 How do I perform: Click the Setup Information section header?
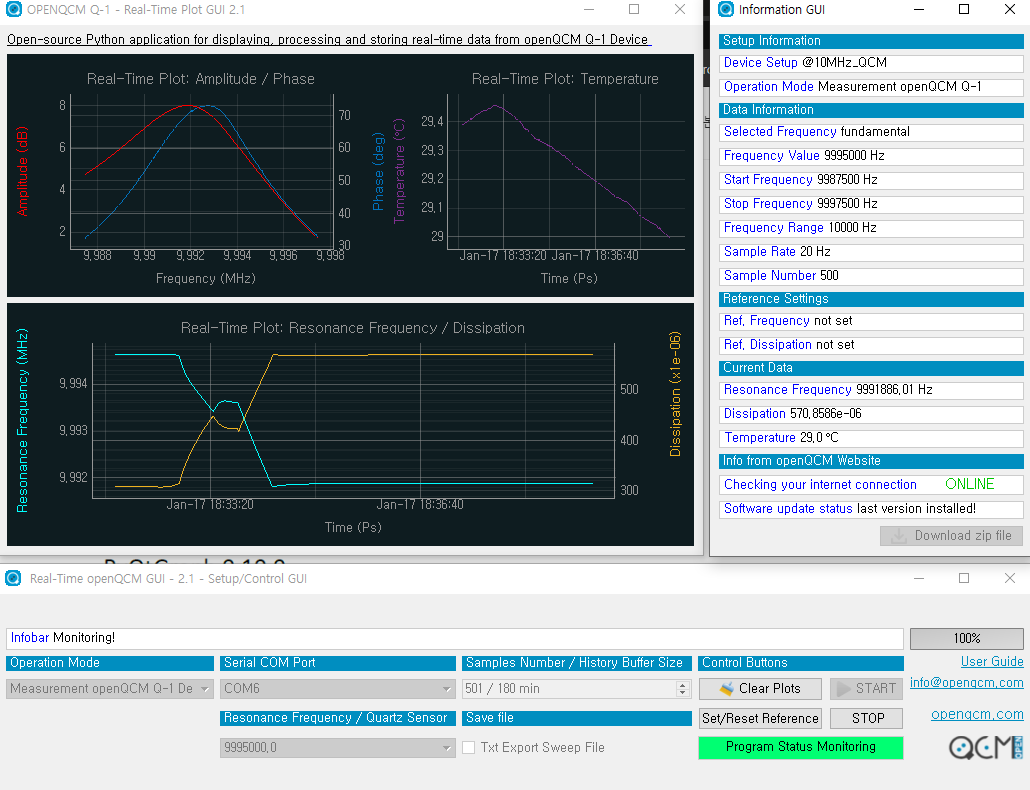click(871, 41)
